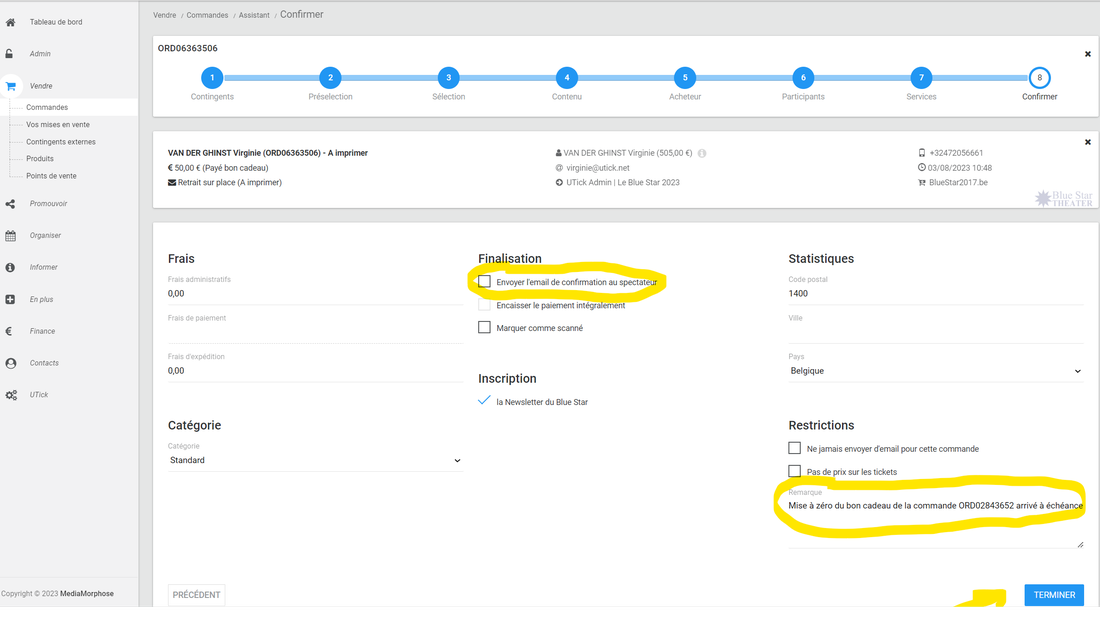Viewport: 1100px width, 622px height.
Task: Open the Catégorie Standard dropdown
Action: click(315, 460)
